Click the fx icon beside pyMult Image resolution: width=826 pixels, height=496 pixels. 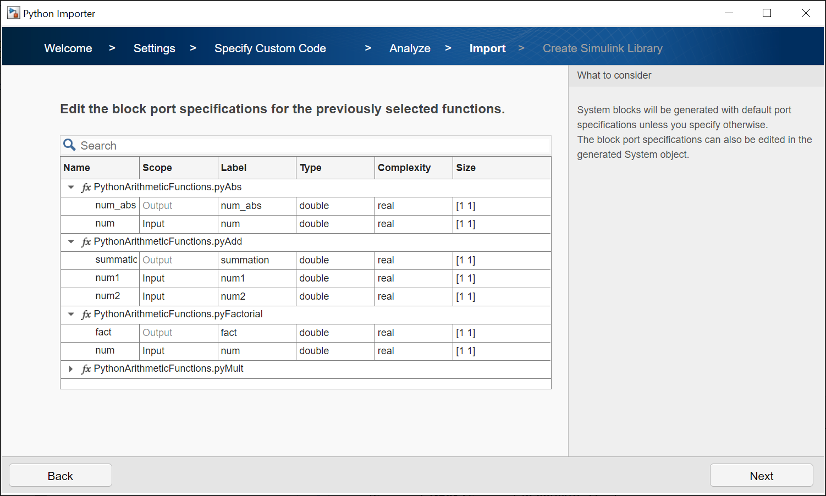(x=86, y=369)
